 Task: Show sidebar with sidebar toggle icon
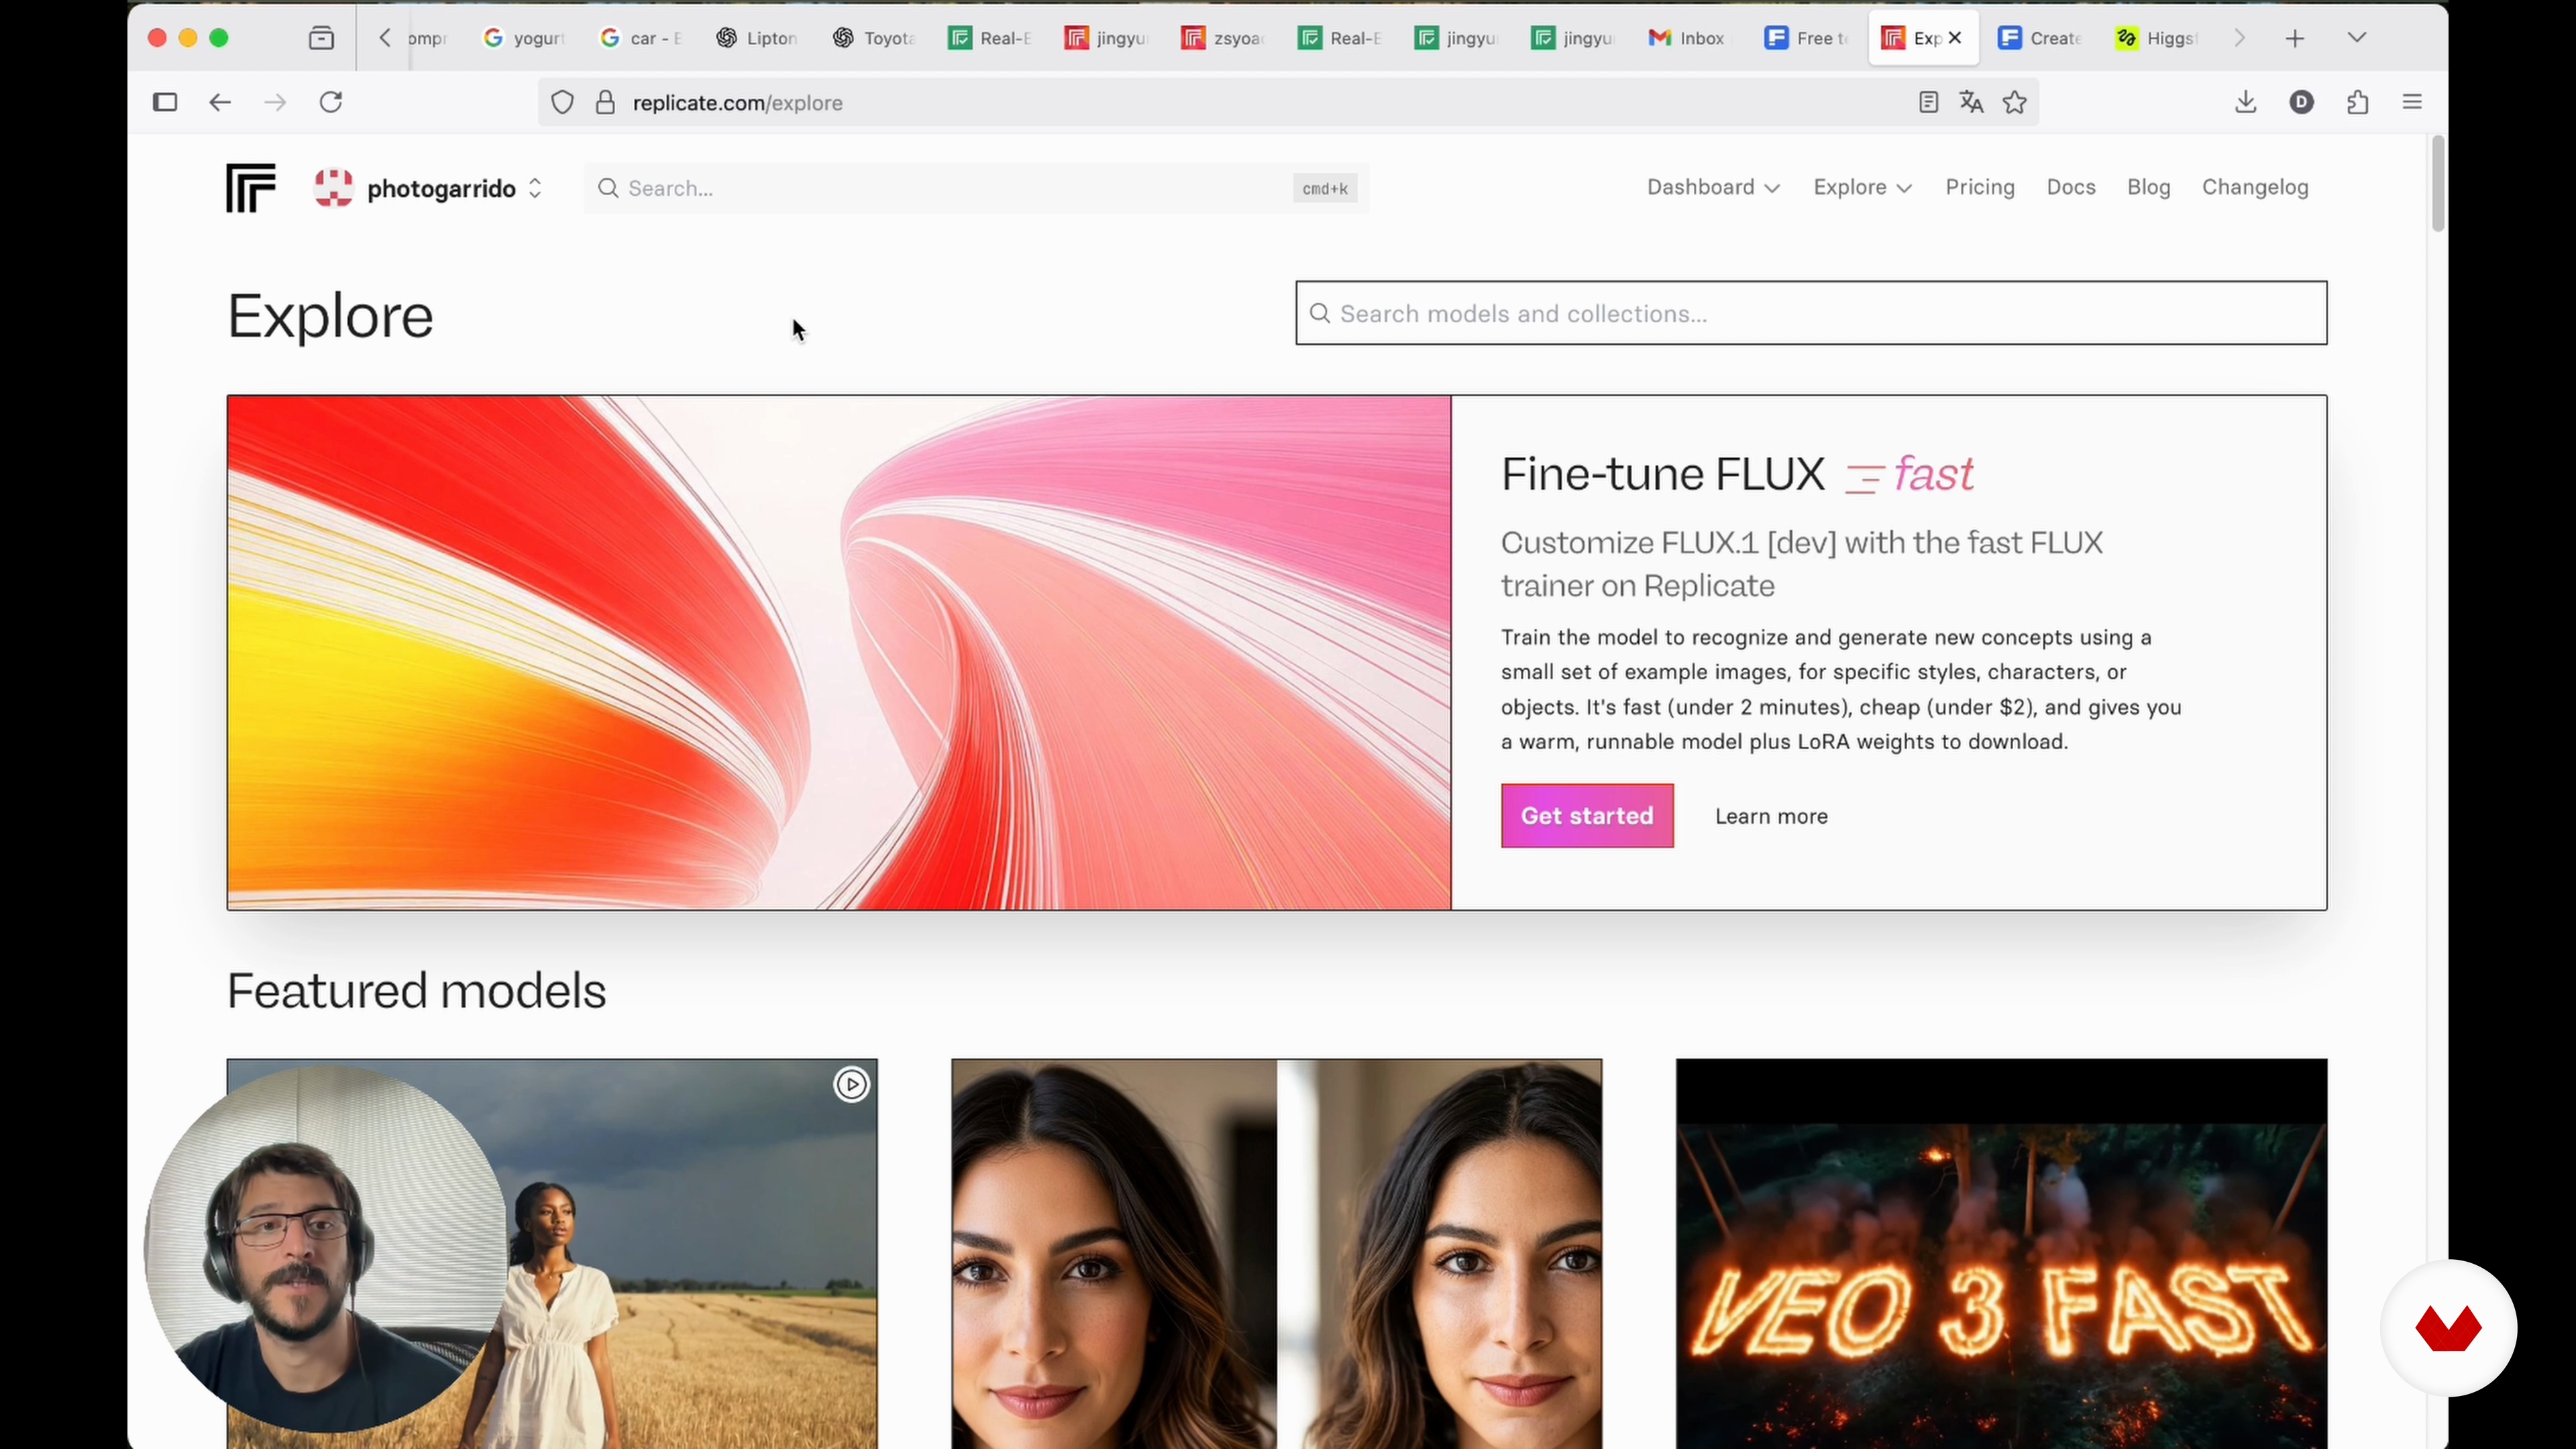pyautogui.click(x=165, y=102)
